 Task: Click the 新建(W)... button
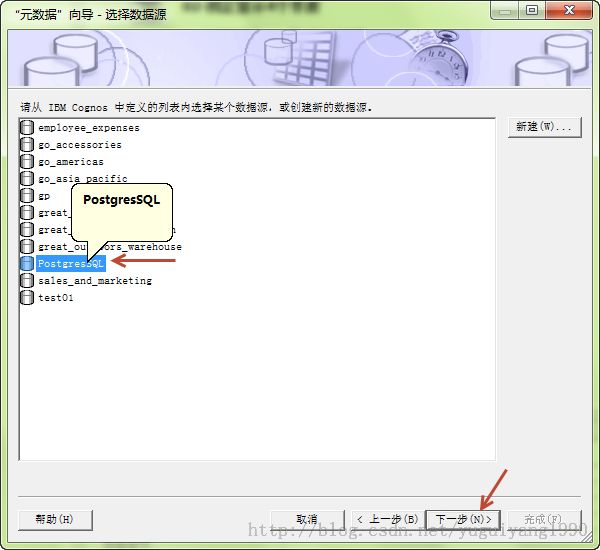pos(545,127)
